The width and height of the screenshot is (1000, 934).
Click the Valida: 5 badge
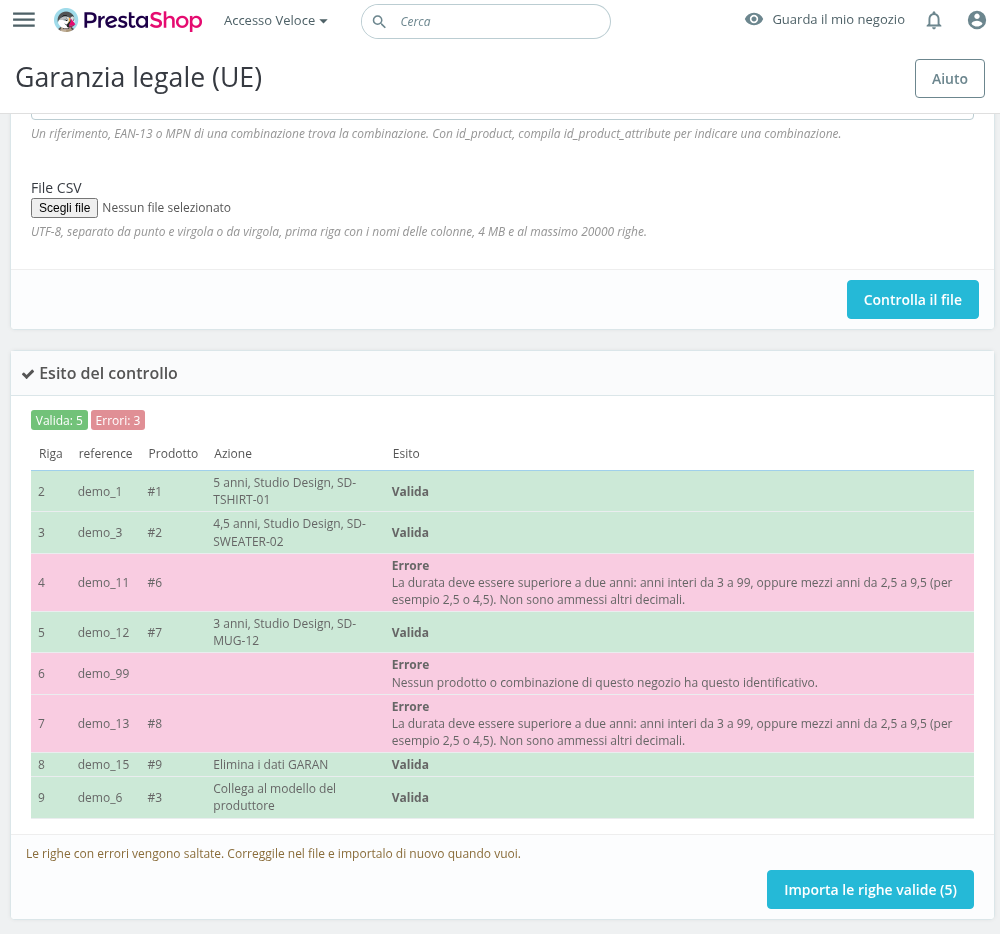point(59,420)
